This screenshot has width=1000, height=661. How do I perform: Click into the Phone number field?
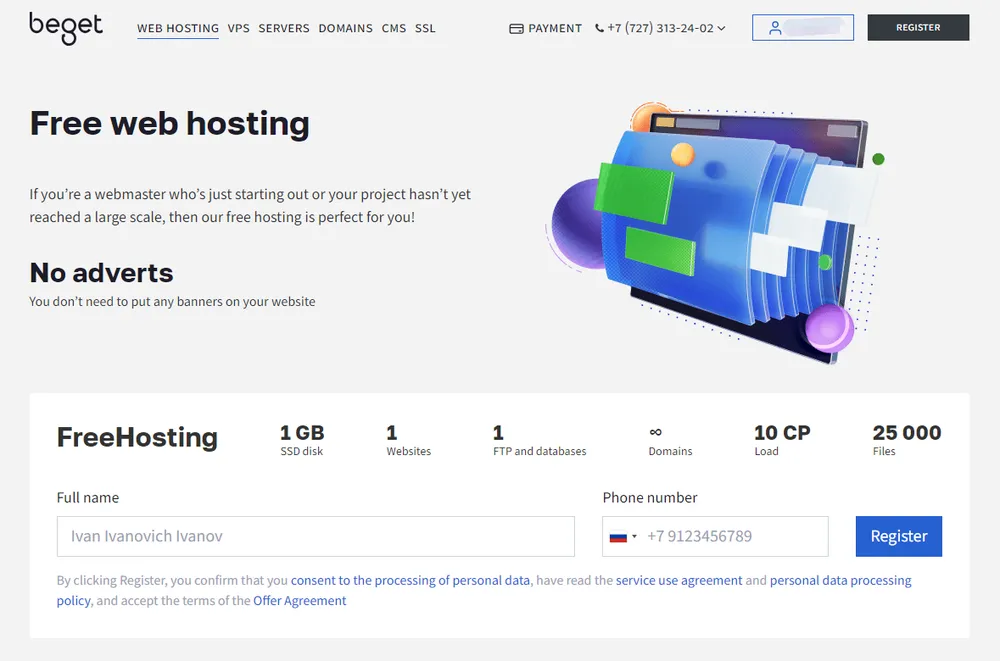(x=735, y=537)
